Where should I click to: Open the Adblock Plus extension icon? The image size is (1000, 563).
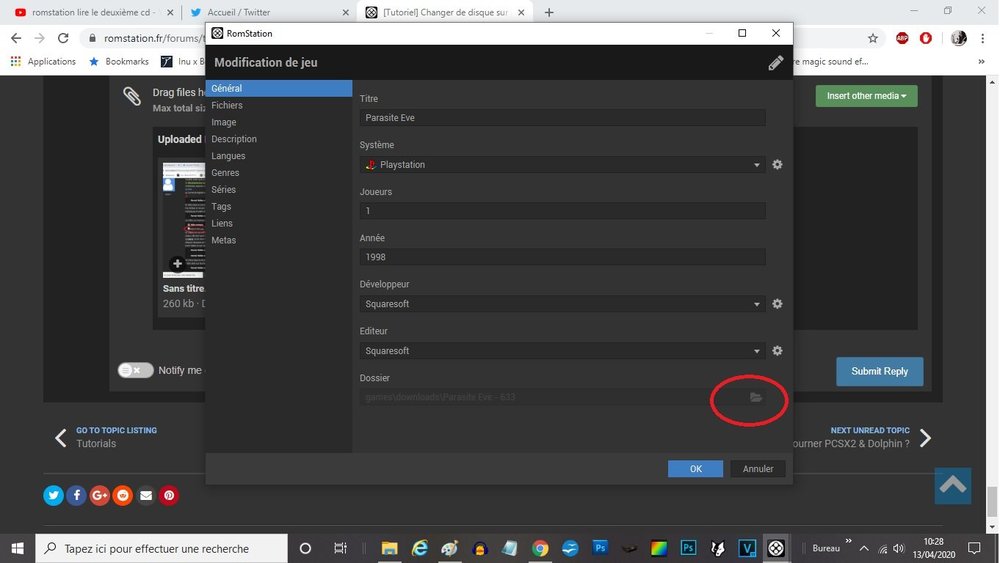pos(902,38)
